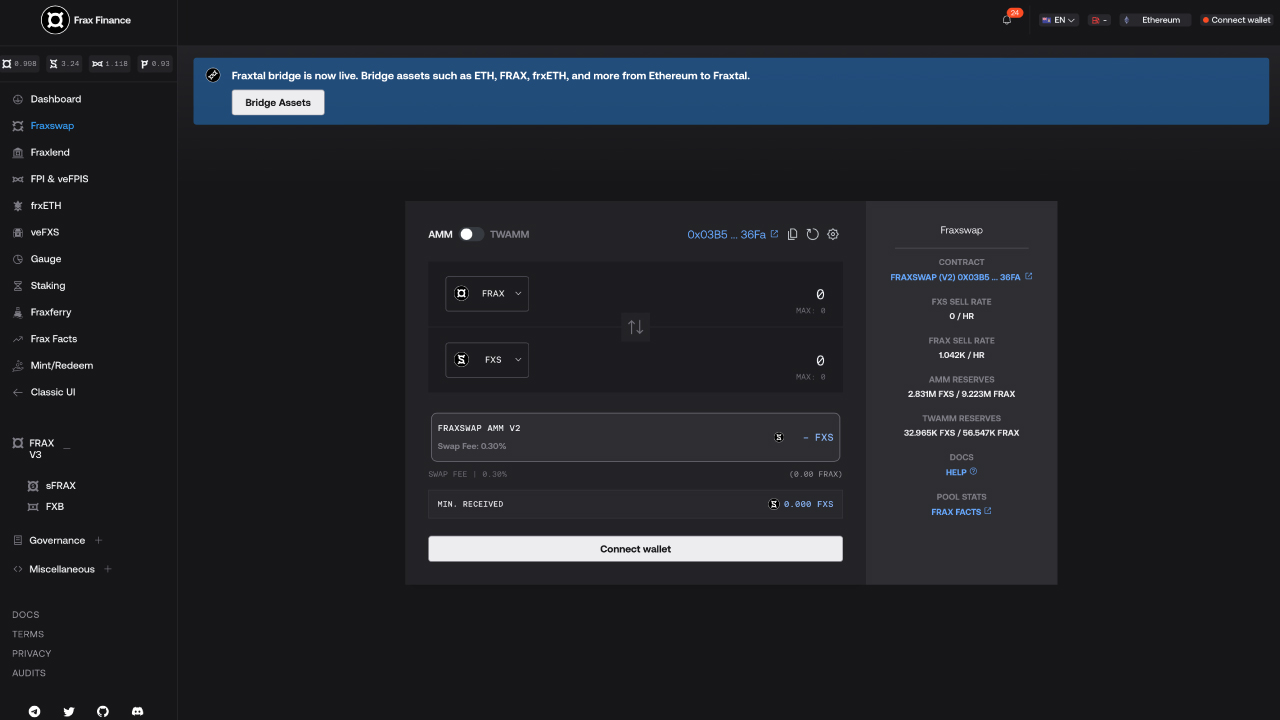Click the gas price indicator icon

point(1100,20)
